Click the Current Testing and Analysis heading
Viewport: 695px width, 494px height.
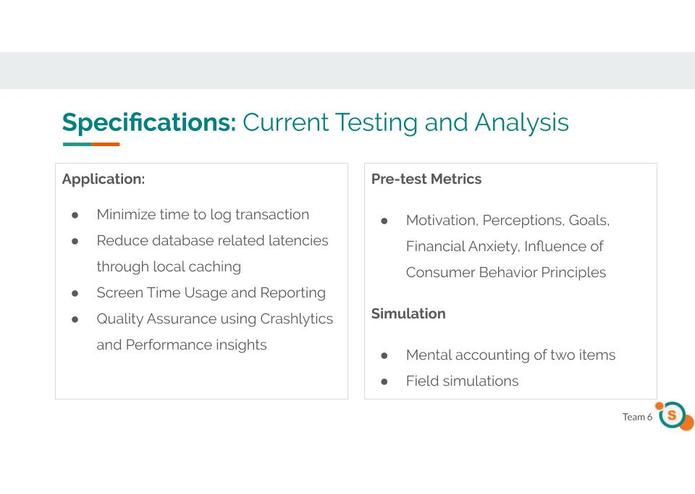[x=406, y=122]
